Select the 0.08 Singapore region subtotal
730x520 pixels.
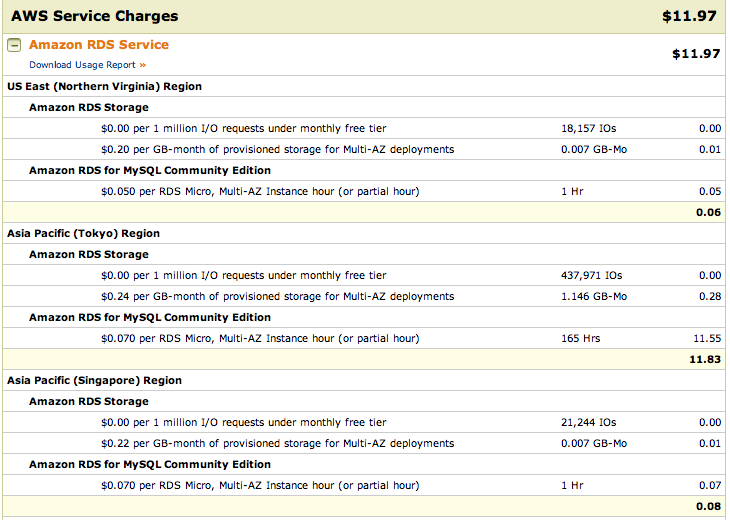point(708,506)
